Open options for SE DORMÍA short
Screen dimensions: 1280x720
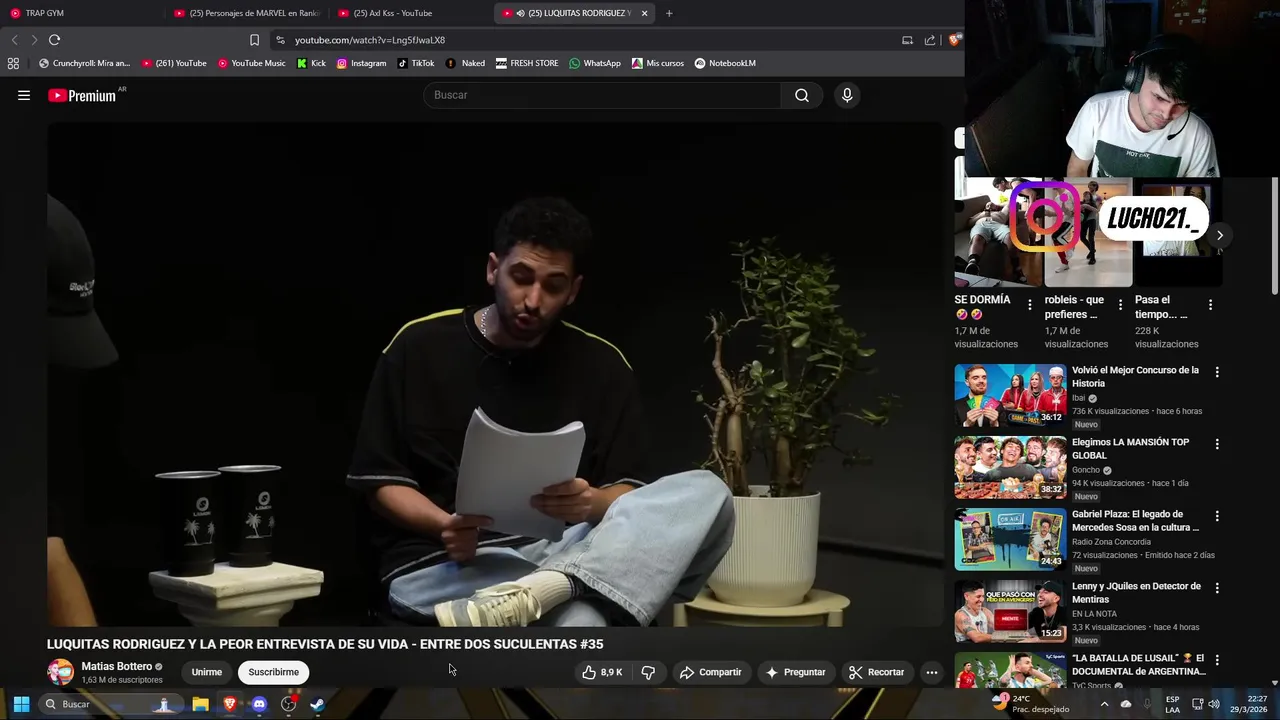coord(1030,305)
